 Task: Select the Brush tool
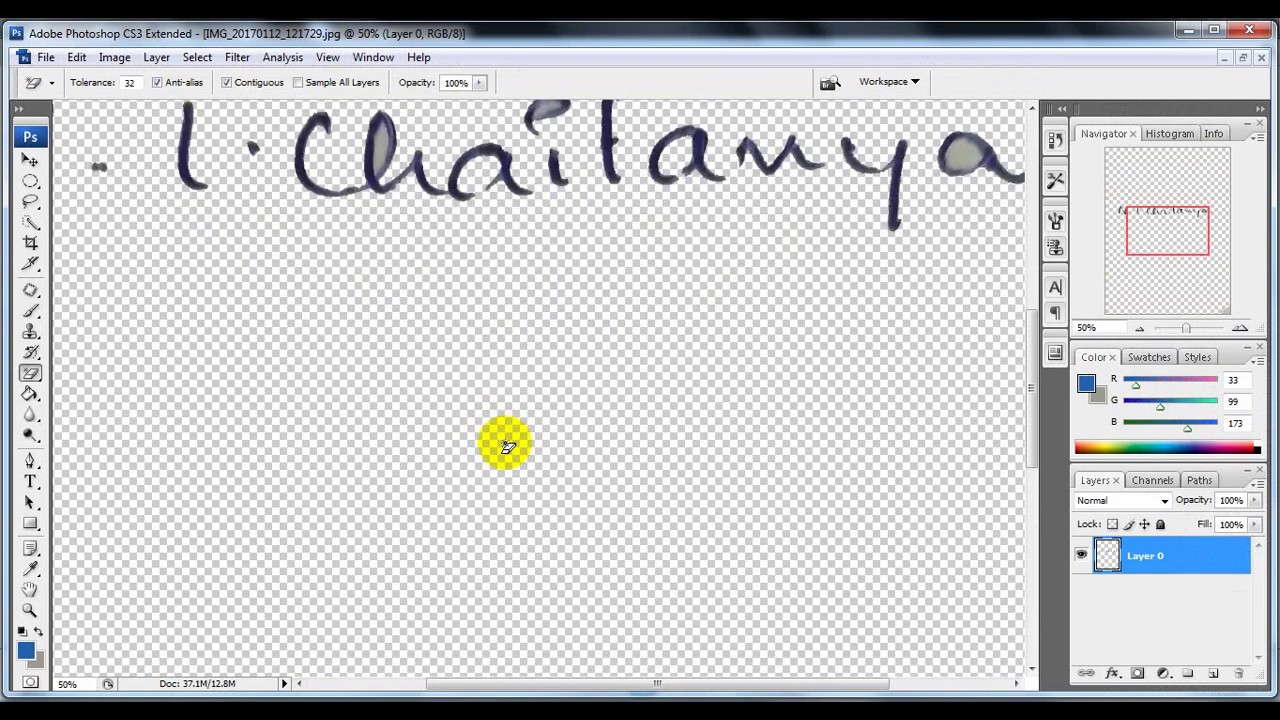pos(30,311)
